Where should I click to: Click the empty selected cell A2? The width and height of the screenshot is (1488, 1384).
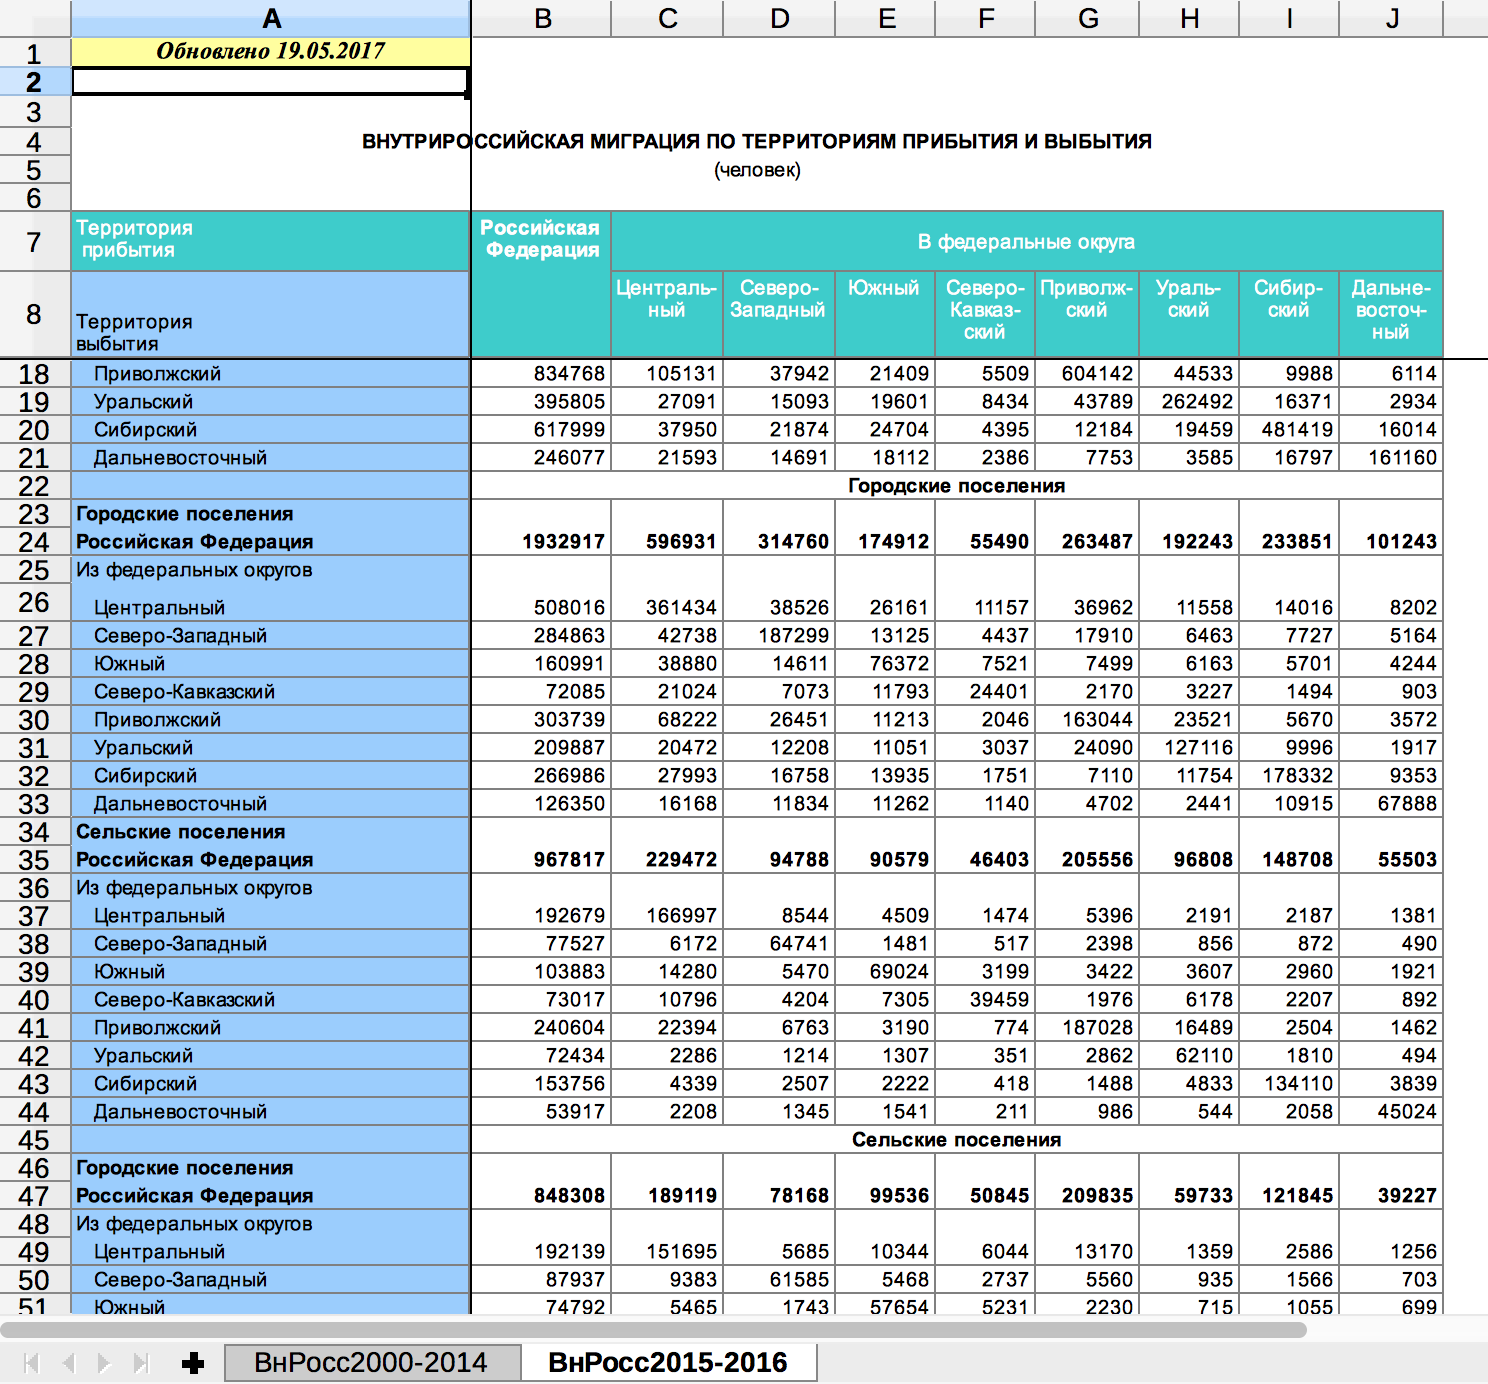pos(270,82)
